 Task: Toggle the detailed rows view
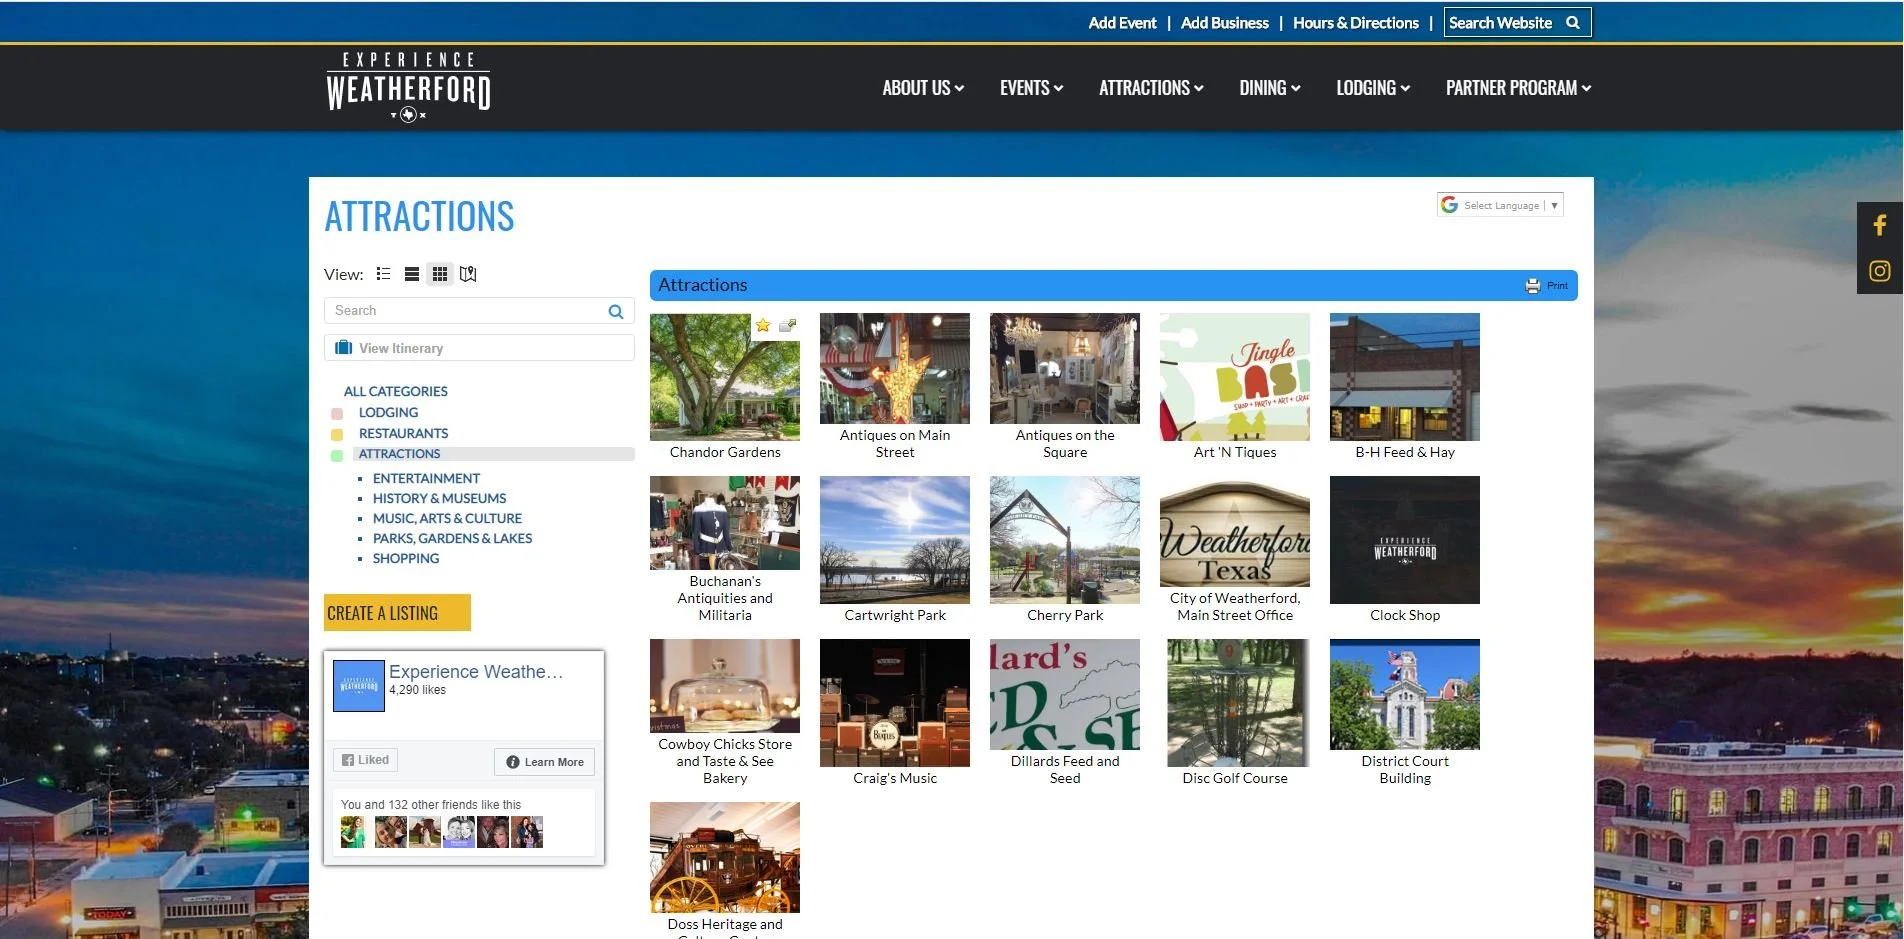pyautogui.click(x=411, y=273)
